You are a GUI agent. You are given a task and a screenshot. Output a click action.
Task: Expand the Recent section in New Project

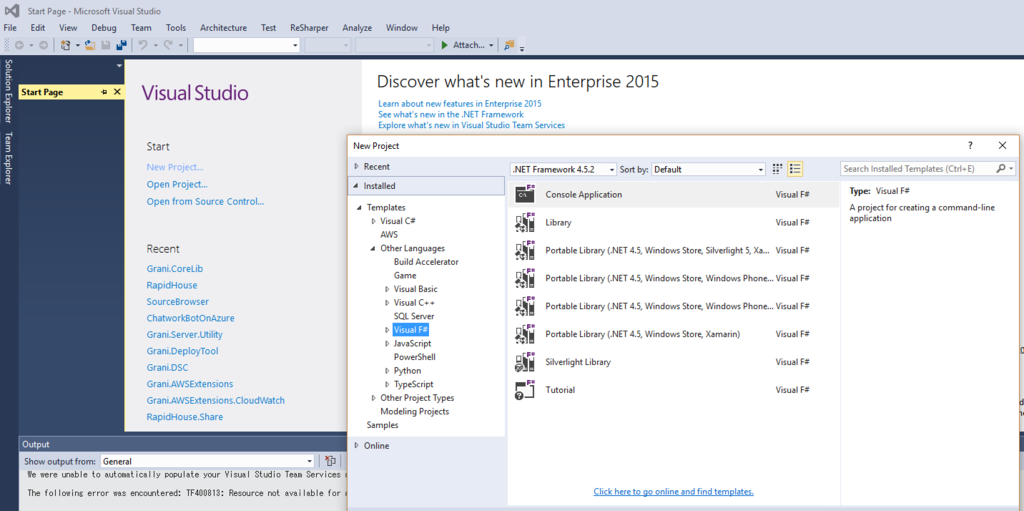(x=357, y=167)
